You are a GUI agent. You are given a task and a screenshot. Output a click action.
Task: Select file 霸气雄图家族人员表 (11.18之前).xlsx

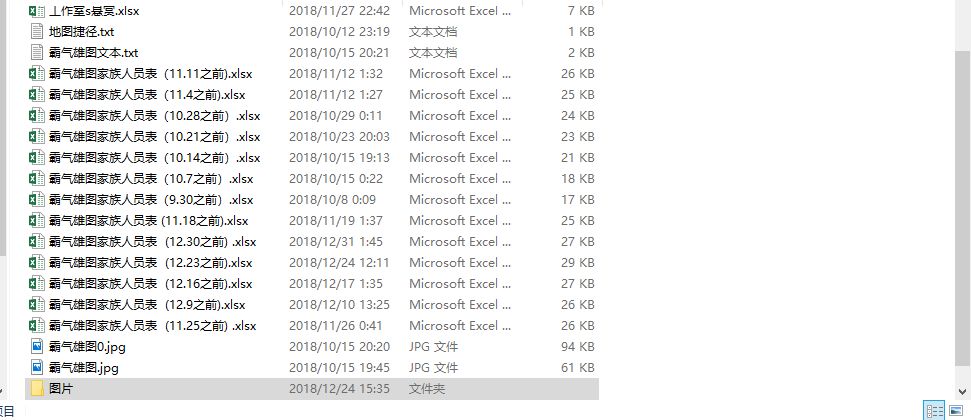(x=312, y=221)
